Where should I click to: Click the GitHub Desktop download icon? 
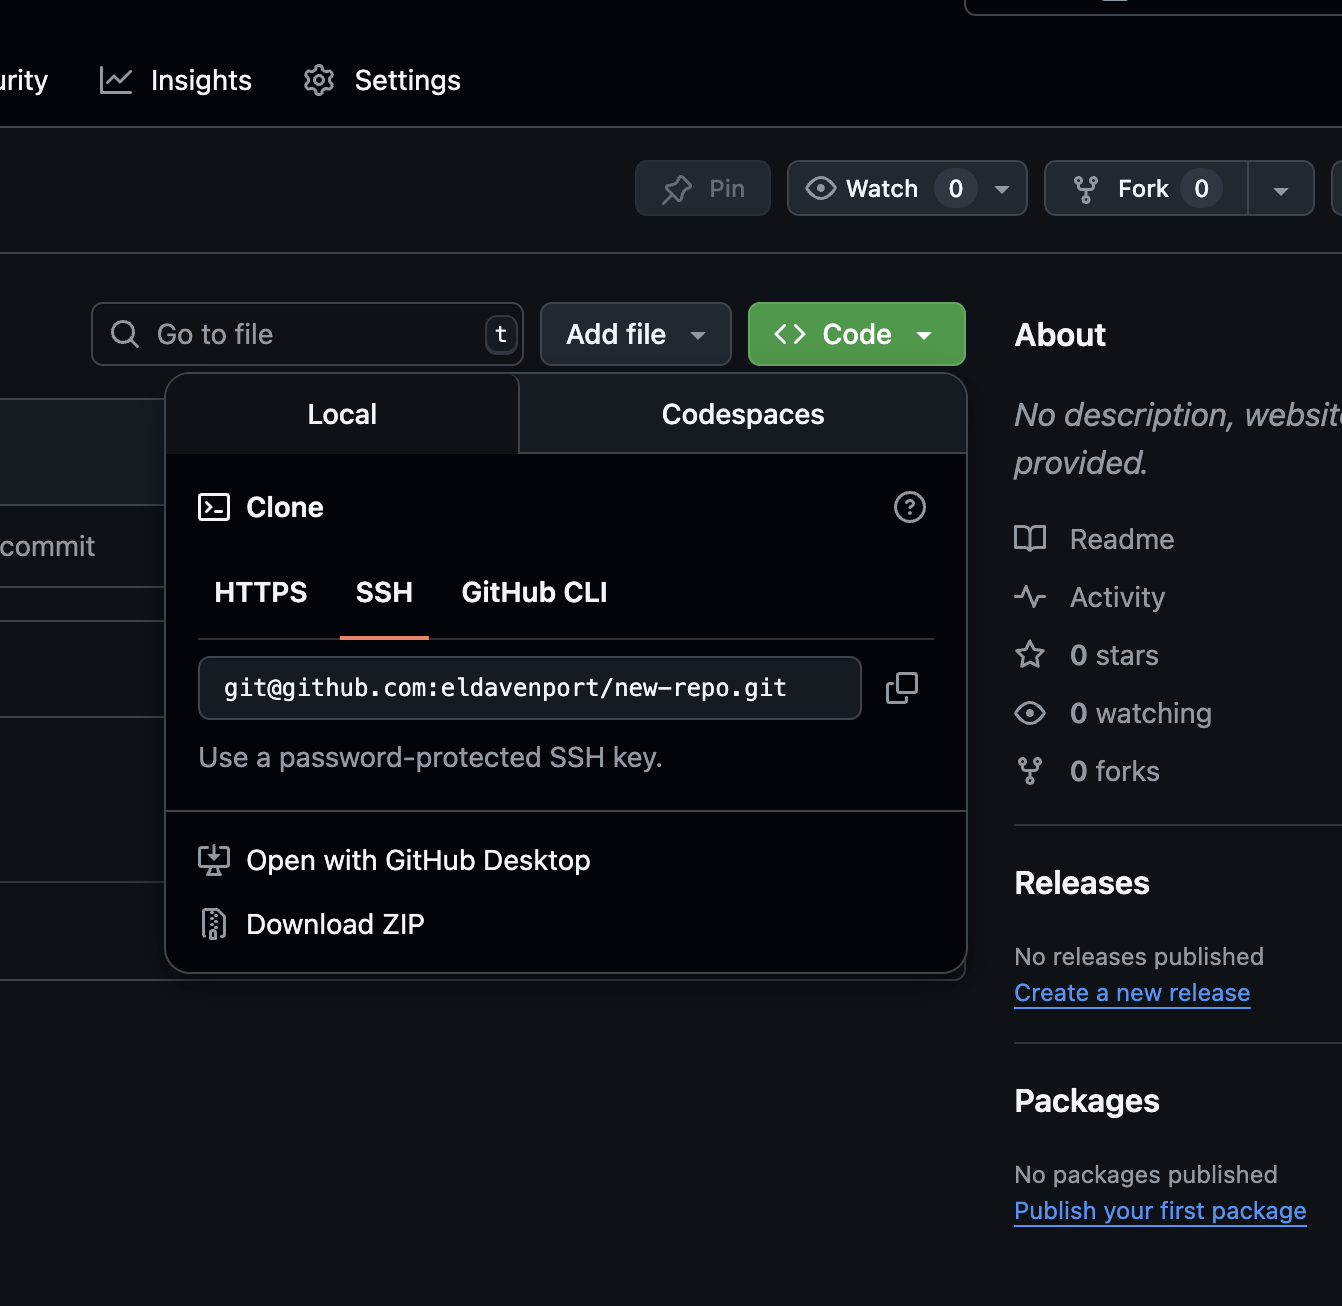[213, 860]
